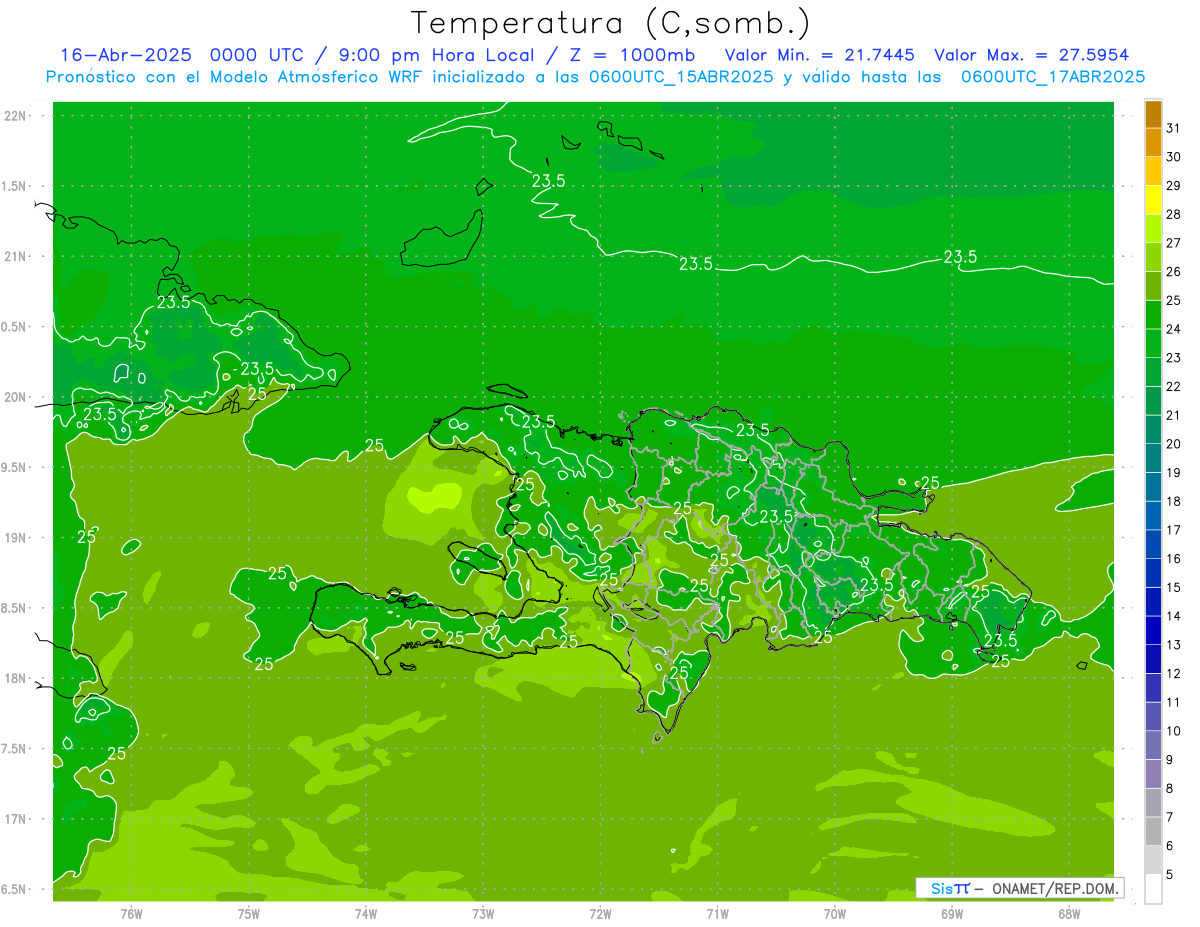The height and width of the screenshot is (927, 1200).
Task: Click the color scale label "17"
Action: pyautogui.click(x=1174, y=530)
